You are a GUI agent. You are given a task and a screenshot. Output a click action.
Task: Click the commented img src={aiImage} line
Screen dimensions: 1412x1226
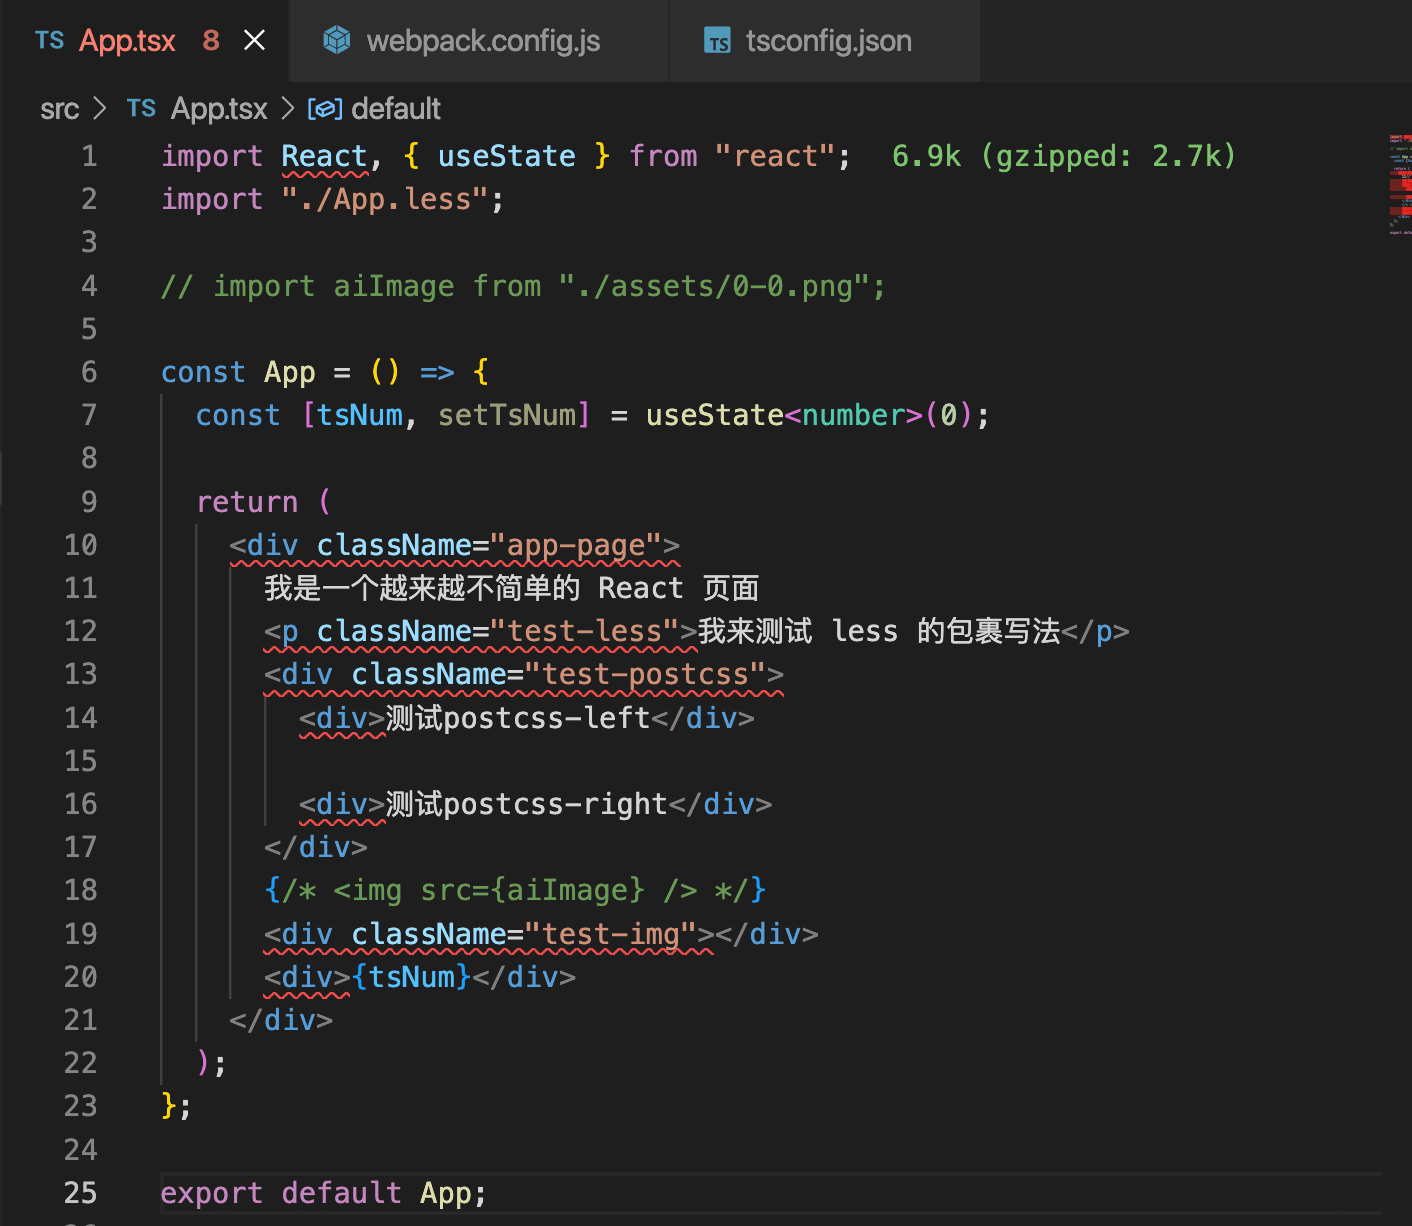coord(515,890)
